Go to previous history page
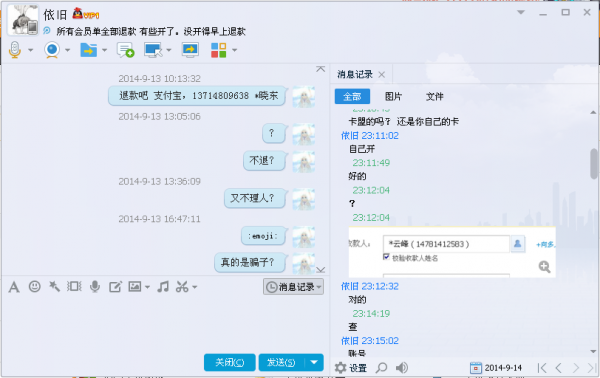The width and height of the screenshot is (600, 378). 558,368
